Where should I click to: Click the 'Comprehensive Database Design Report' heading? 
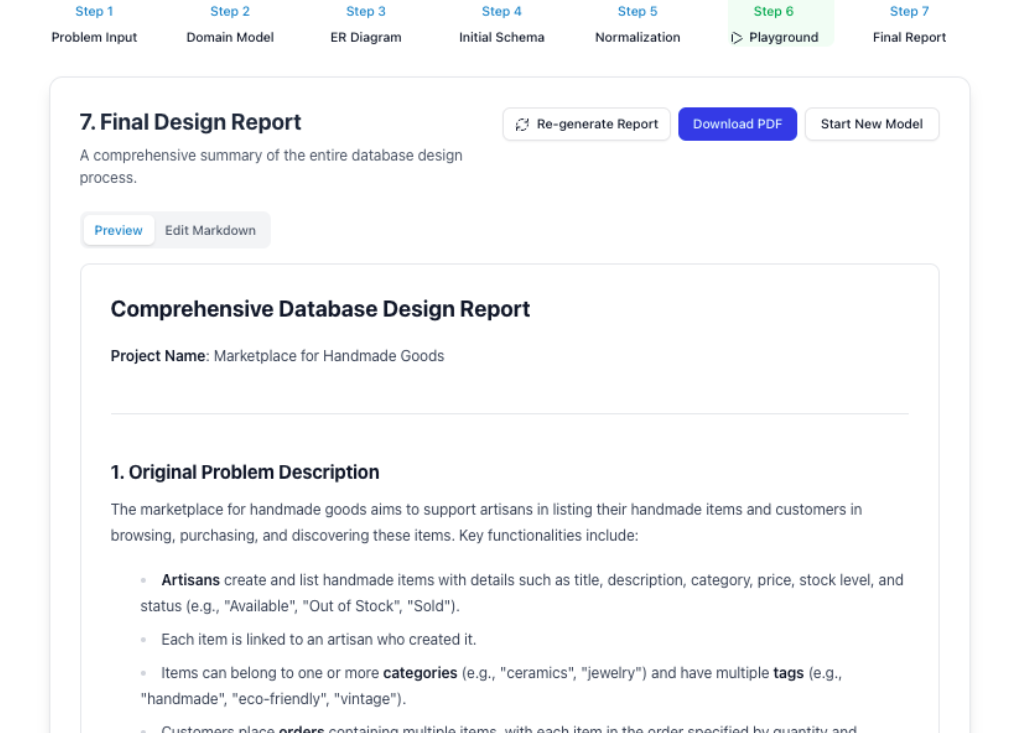click(320, 309)
